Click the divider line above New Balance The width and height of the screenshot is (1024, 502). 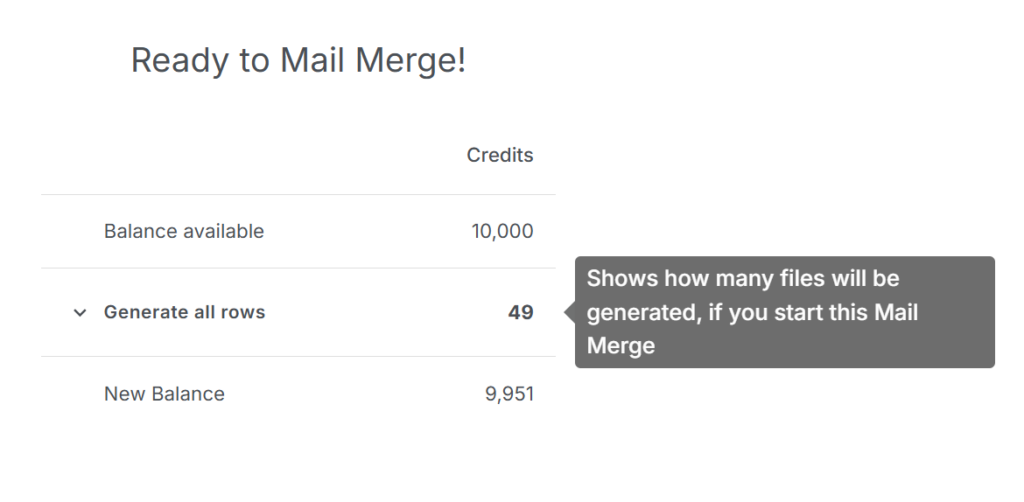(298, 356)
